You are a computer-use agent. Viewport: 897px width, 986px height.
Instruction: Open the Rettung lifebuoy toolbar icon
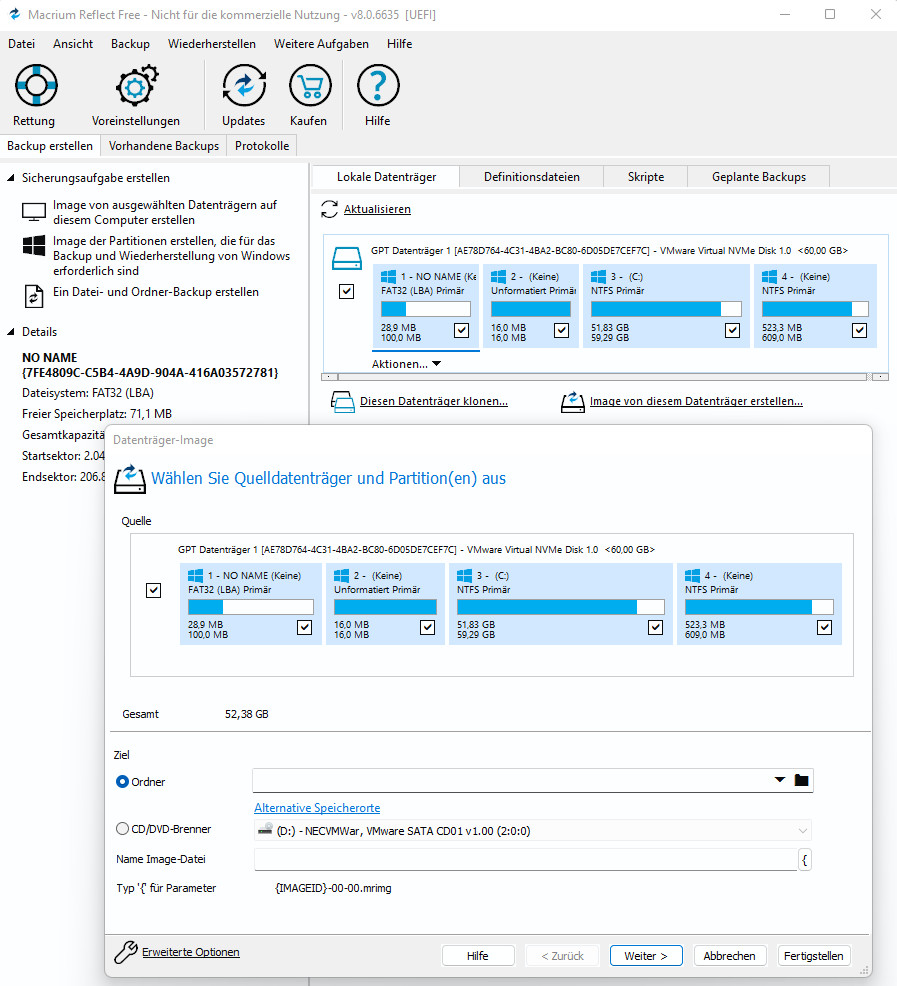[x=35, y=87]
